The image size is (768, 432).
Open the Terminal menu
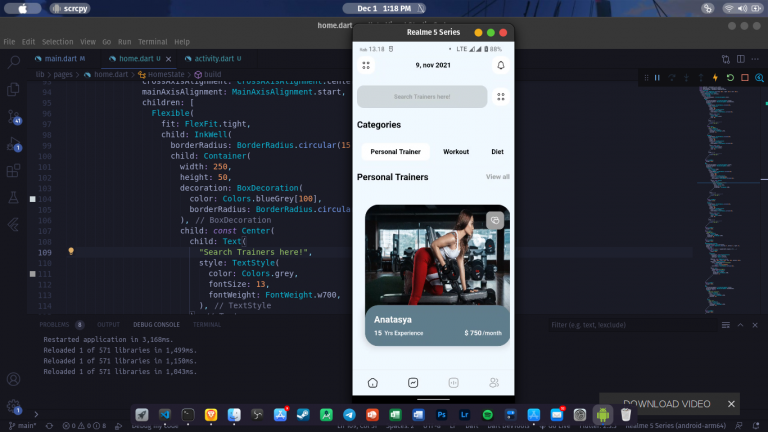[x=152, y=42]
